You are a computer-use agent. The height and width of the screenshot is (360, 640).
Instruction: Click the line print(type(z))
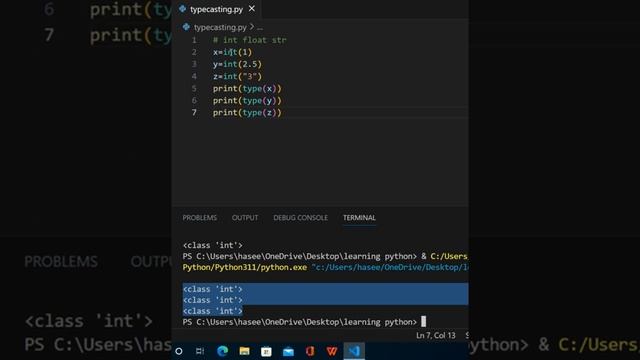247,113
